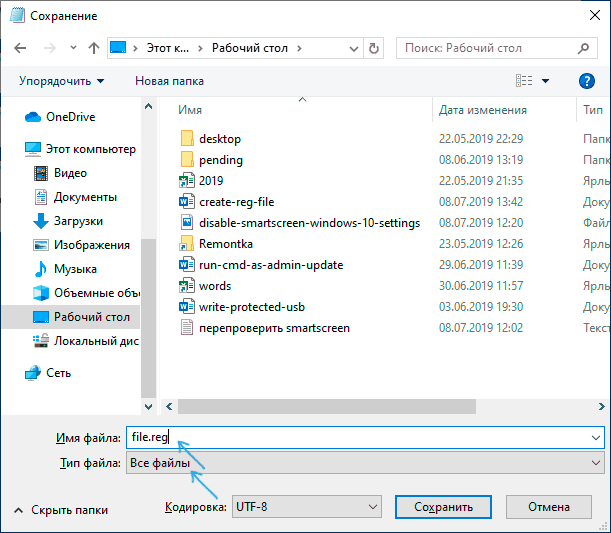Select create-reg-file Word document

click(x=227, y=202)
